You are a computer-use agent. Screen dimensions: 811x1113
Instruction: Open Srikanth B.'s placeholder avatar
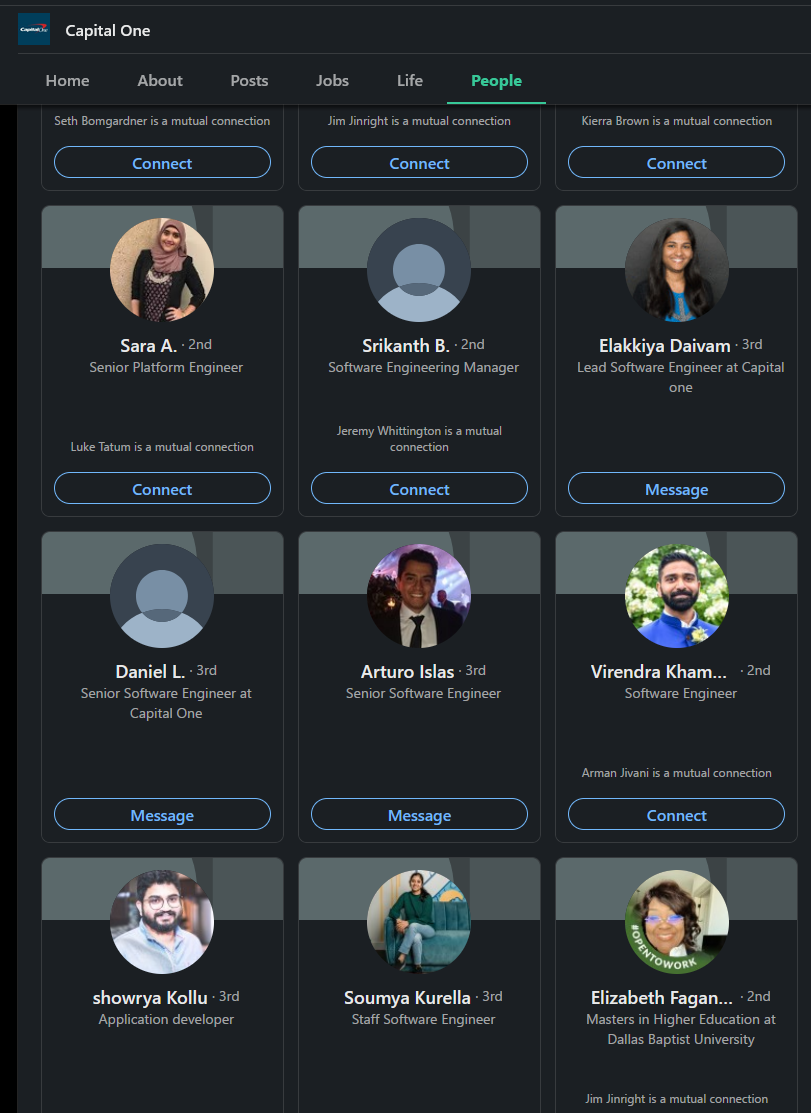point(419,270)
